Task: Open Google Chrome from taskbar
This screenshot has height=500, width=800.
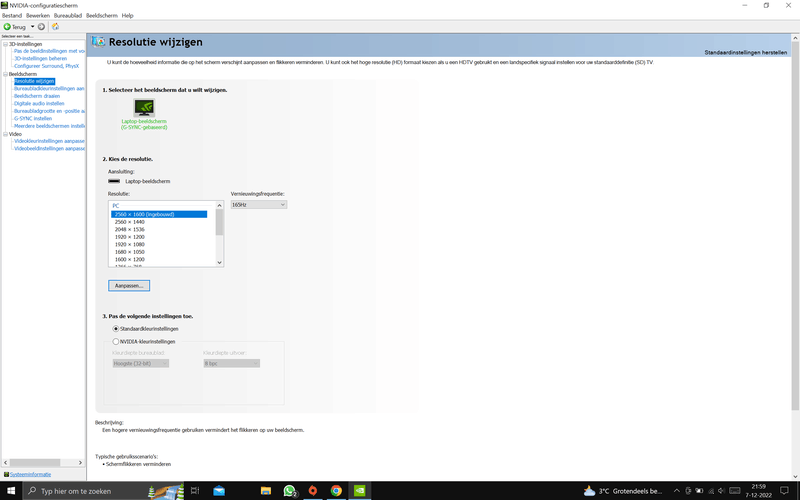Action: (x=336, y=491)
